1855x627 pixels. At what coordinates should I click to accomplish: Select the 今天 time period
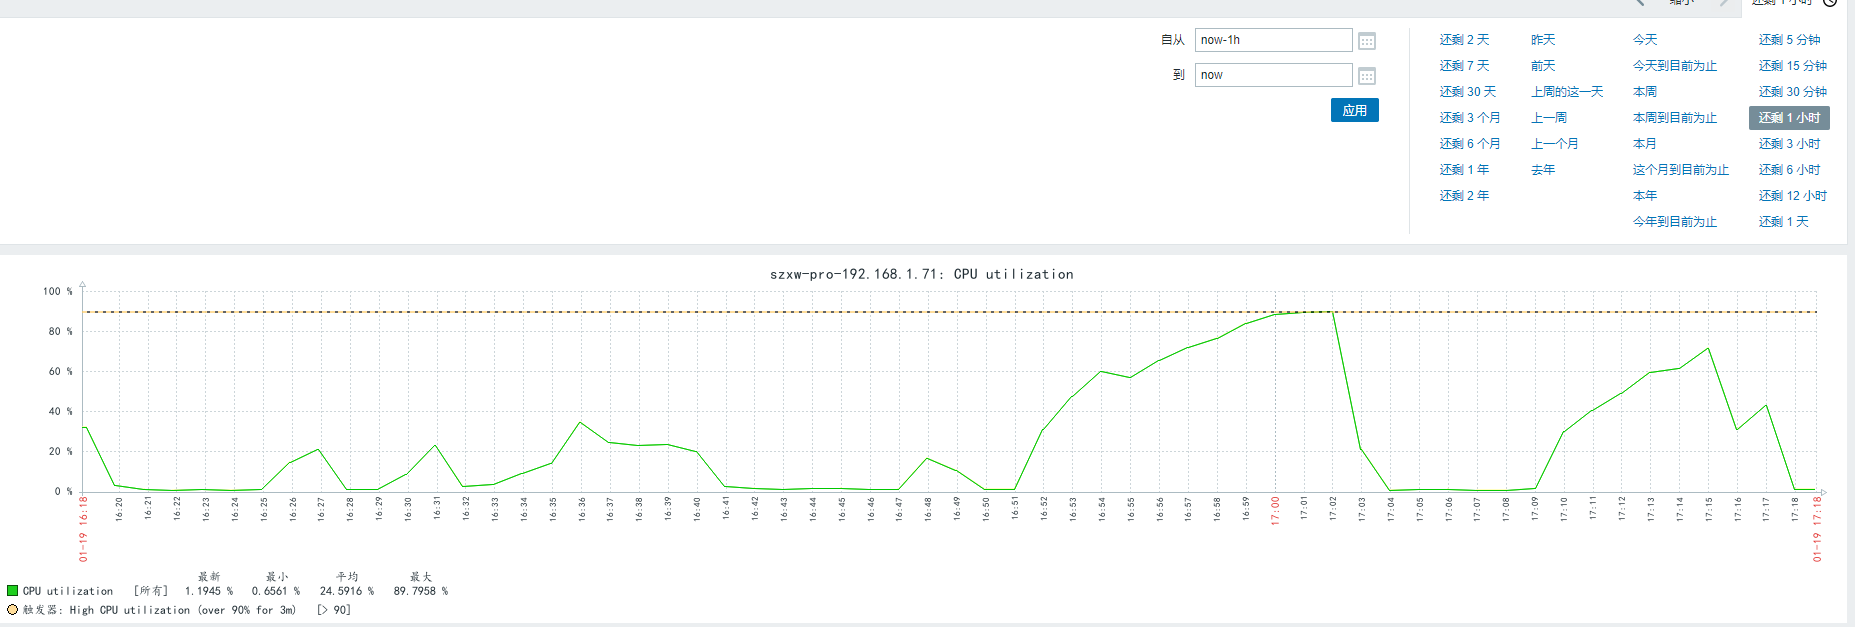pos(1645,40)
